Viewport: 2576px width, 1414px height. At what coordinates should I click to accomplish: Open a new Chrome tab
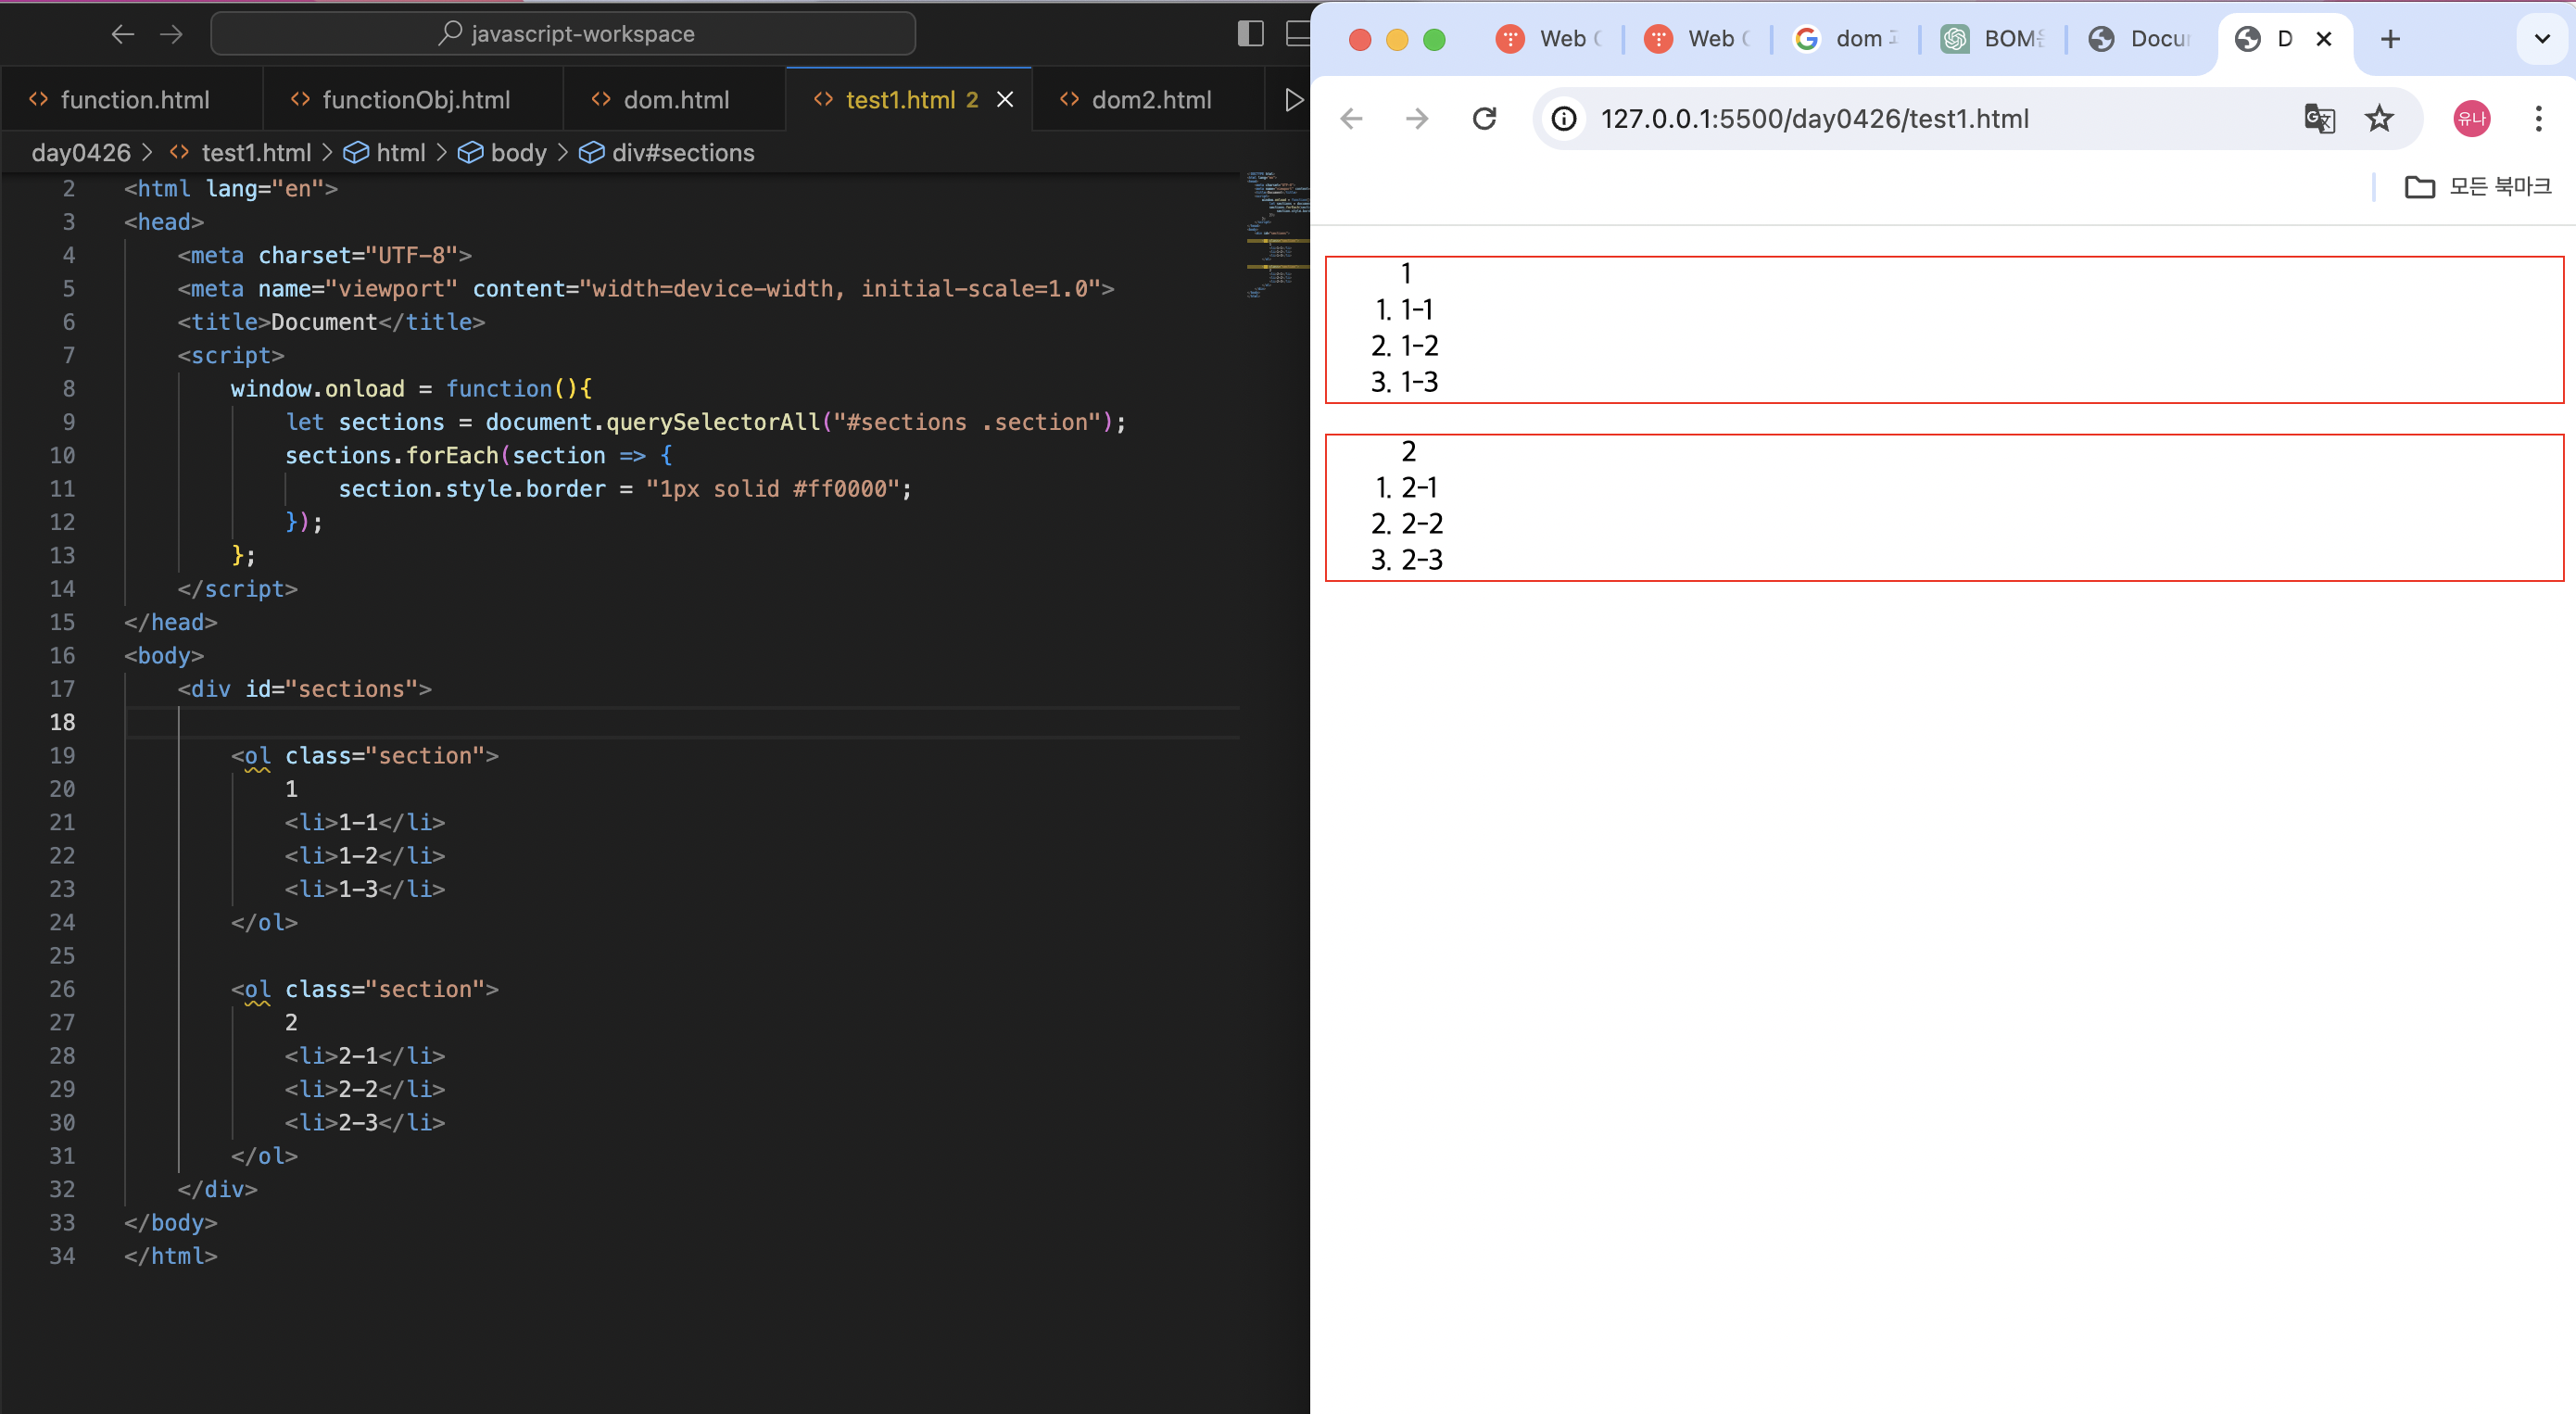[x=2390, y=39]
